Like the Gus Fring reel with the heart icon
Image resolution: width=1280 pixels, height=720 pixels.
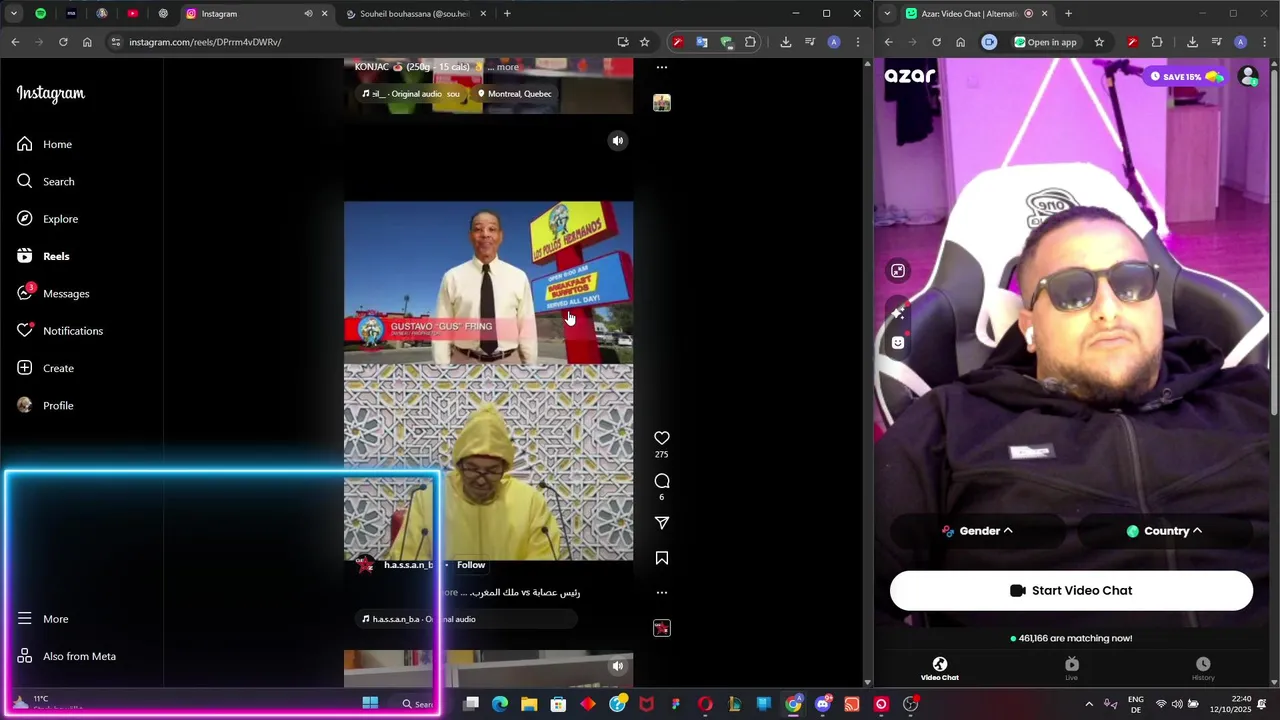click(x=662, y=438)
